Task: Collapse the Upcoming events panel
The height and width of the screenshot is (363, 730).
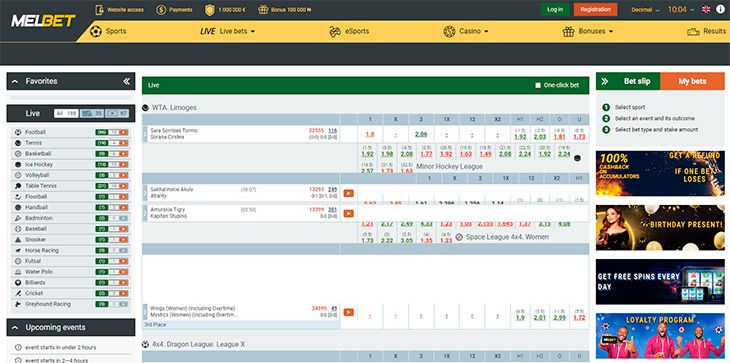Action: pos(15,328)
